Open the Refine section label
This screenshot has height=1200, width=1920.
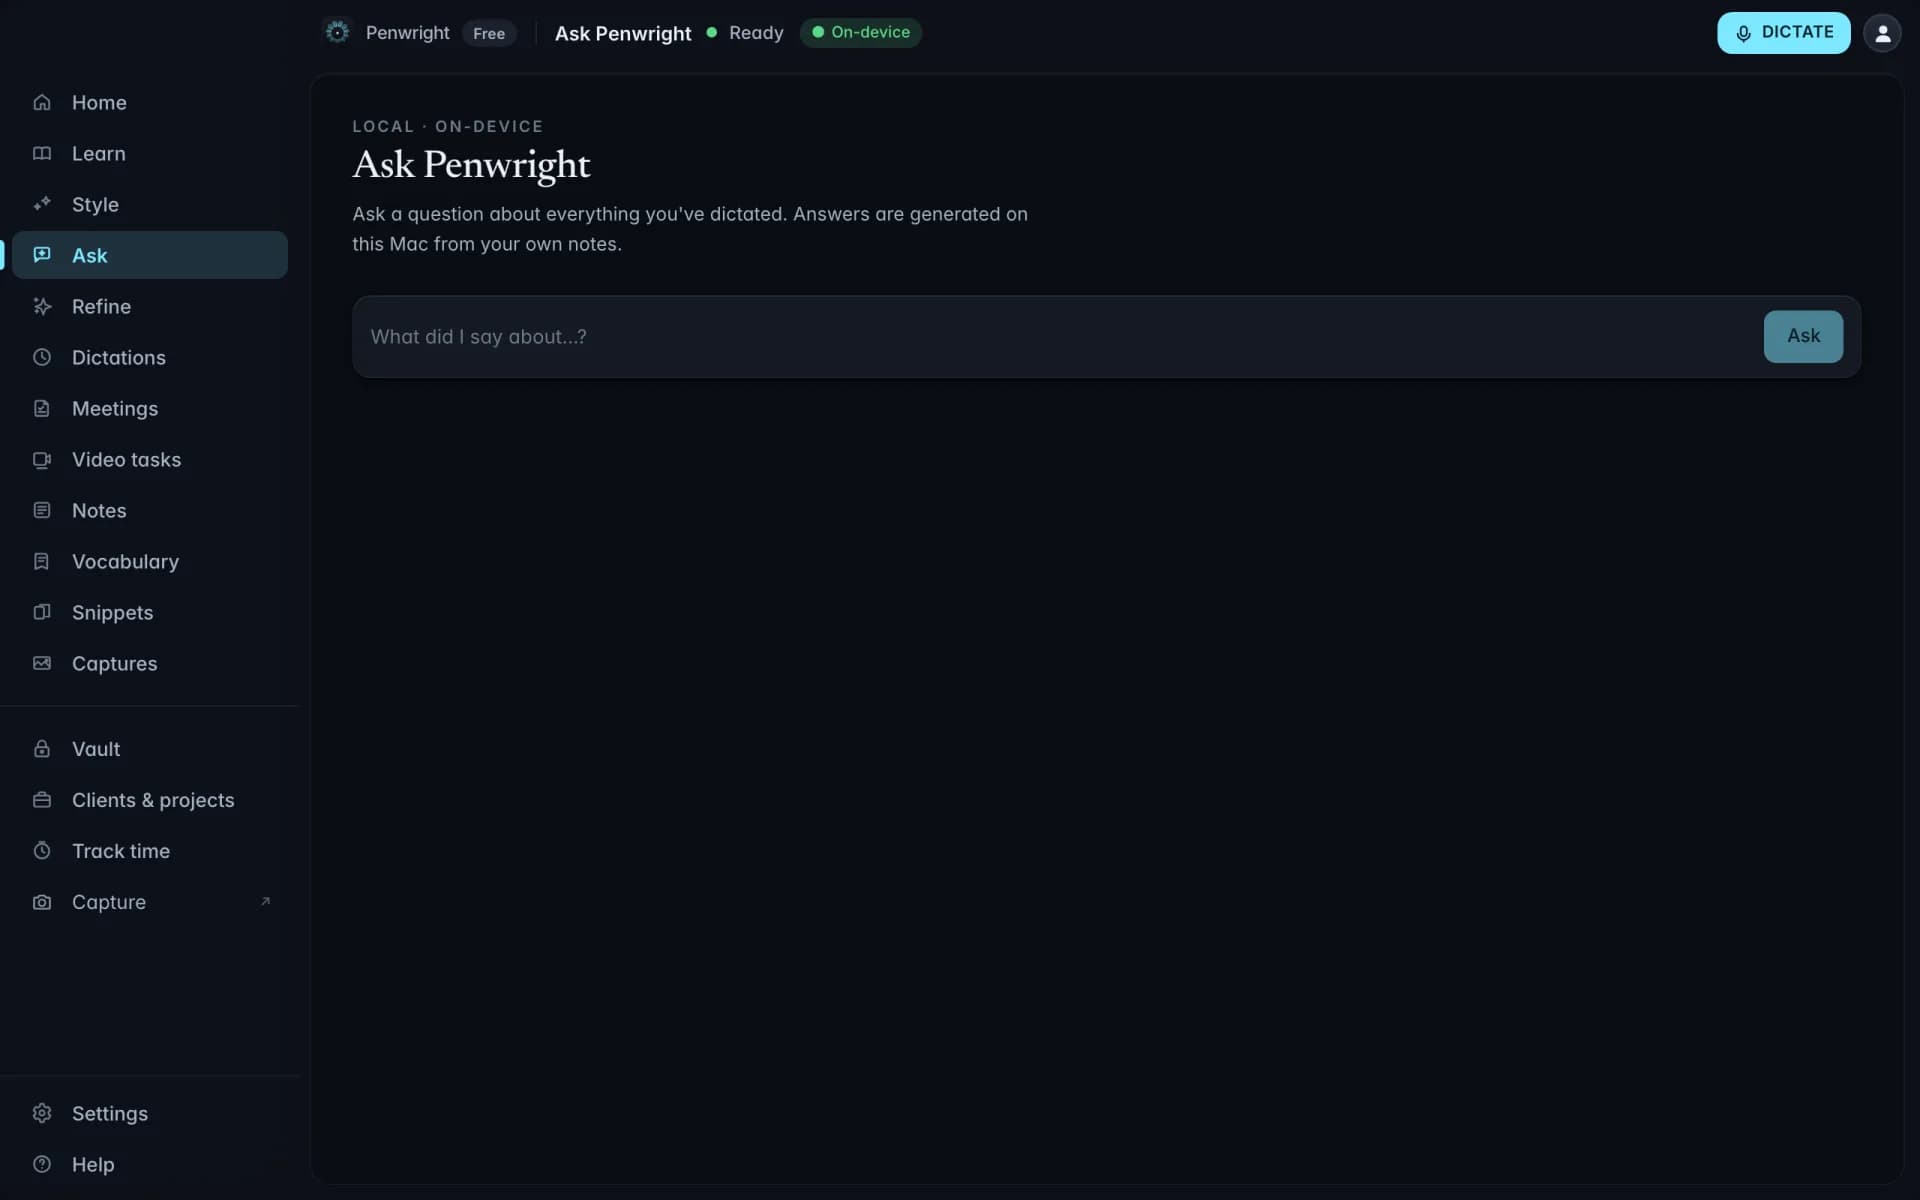101,306
